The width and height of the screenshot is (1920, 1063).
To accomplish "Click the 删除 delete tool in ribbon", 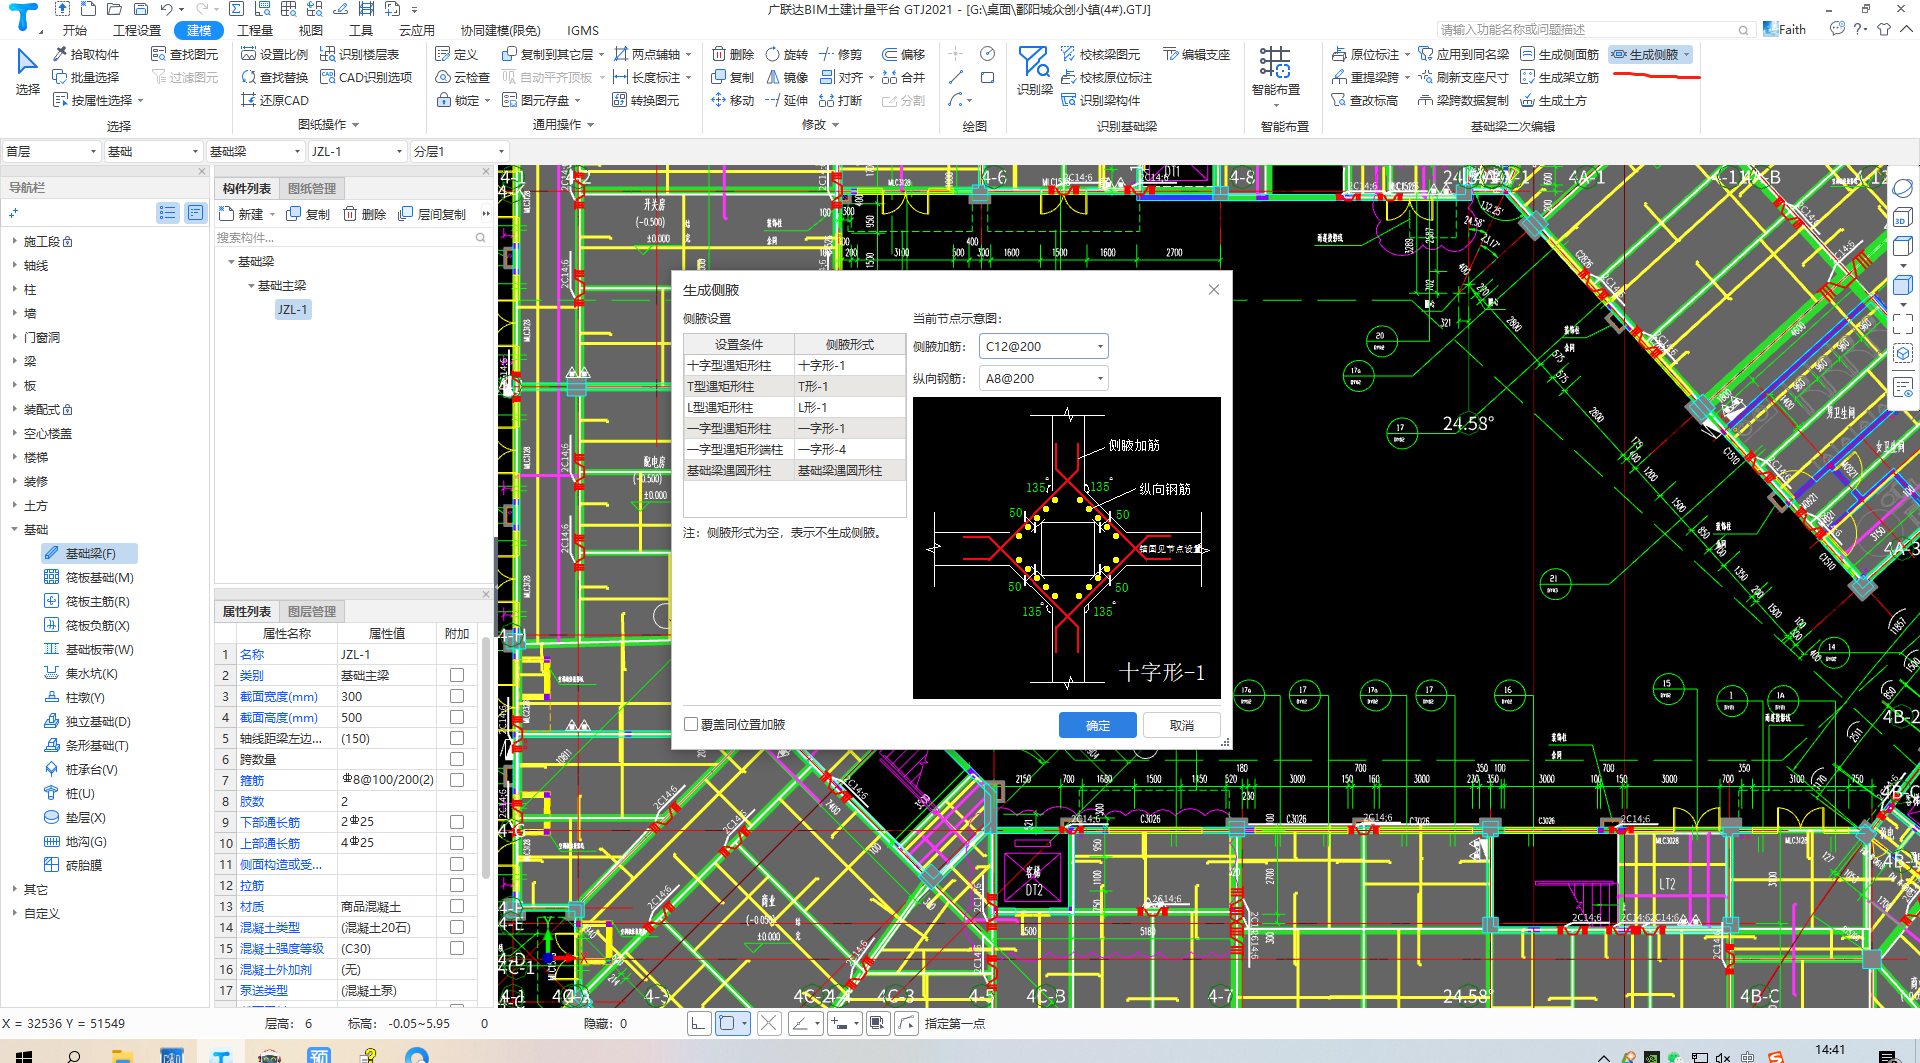I will click(732, 54).
